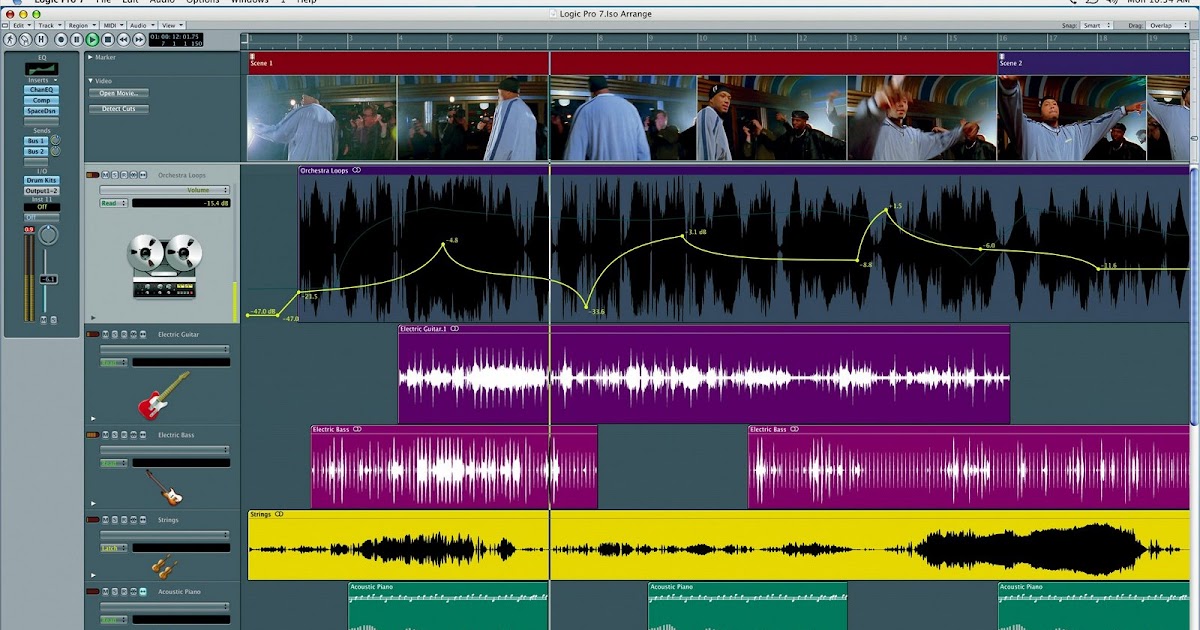This screenshot has height=630, width=1200.
Task: Click the Detect Cuts button
Action: pos(119,109)
